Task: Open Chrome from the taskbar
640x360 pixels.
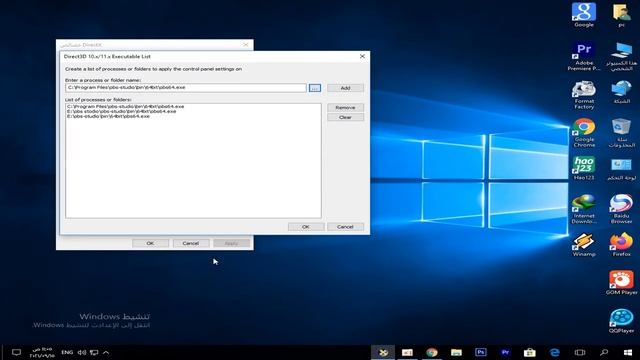Action: (432, 352)
